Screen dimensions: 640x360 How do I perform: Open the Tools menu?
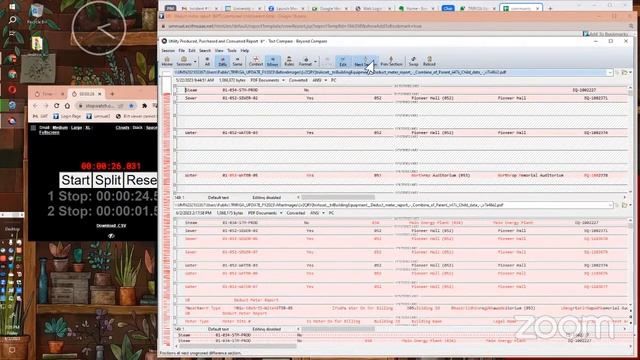[x=232, y=51]
